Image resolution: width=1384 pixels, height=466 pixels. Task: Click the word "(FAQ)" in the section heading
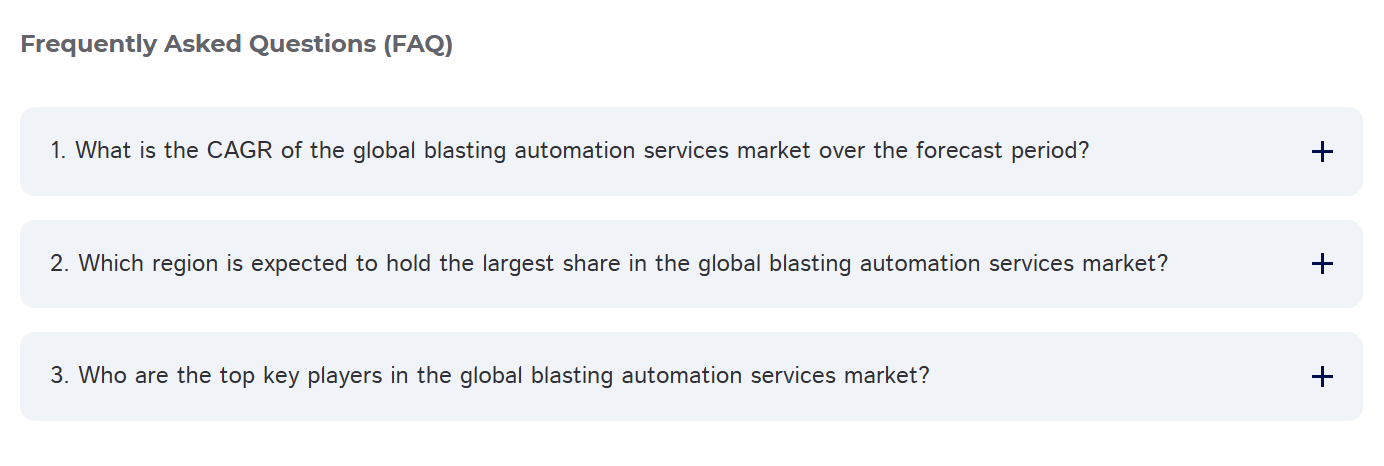(417, 45)
